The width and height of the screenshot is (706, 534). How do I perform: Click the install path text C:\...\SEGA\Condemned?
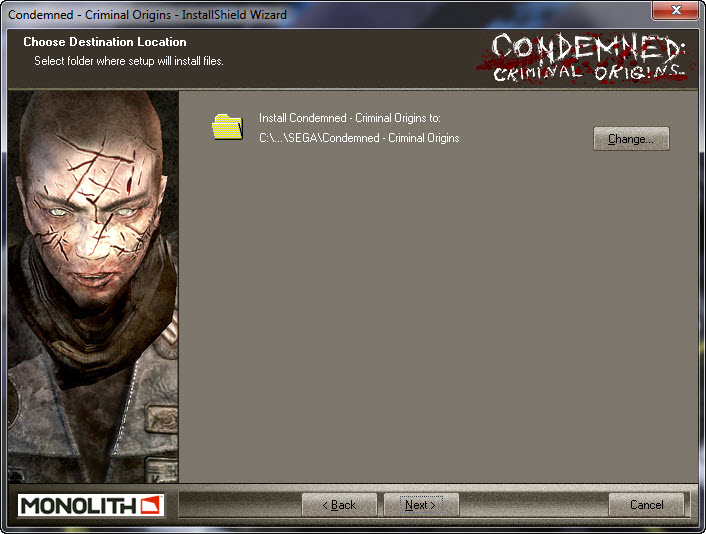(359, 138)
